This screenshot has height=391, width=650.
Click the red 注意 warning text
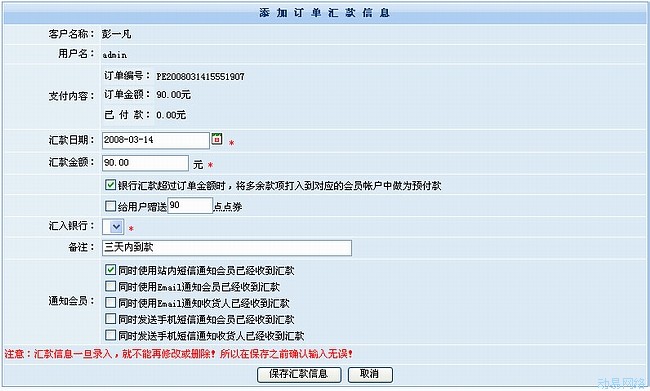coord(179,354)
